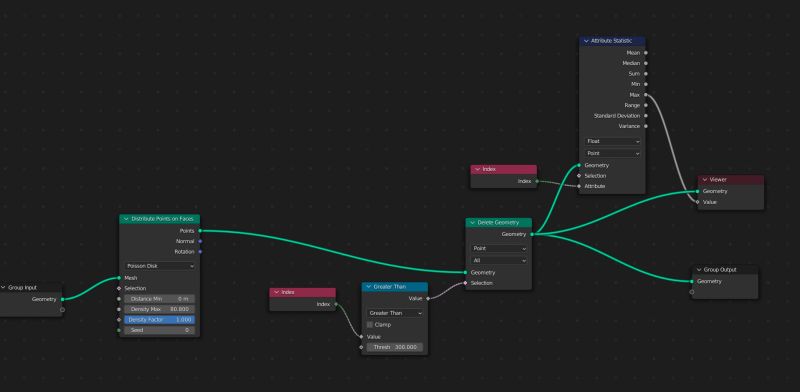Collapse the Distribute Points on Faces node
Viewport: 800px width, 392px height.
pyautogui.click(x=126, y=219)
